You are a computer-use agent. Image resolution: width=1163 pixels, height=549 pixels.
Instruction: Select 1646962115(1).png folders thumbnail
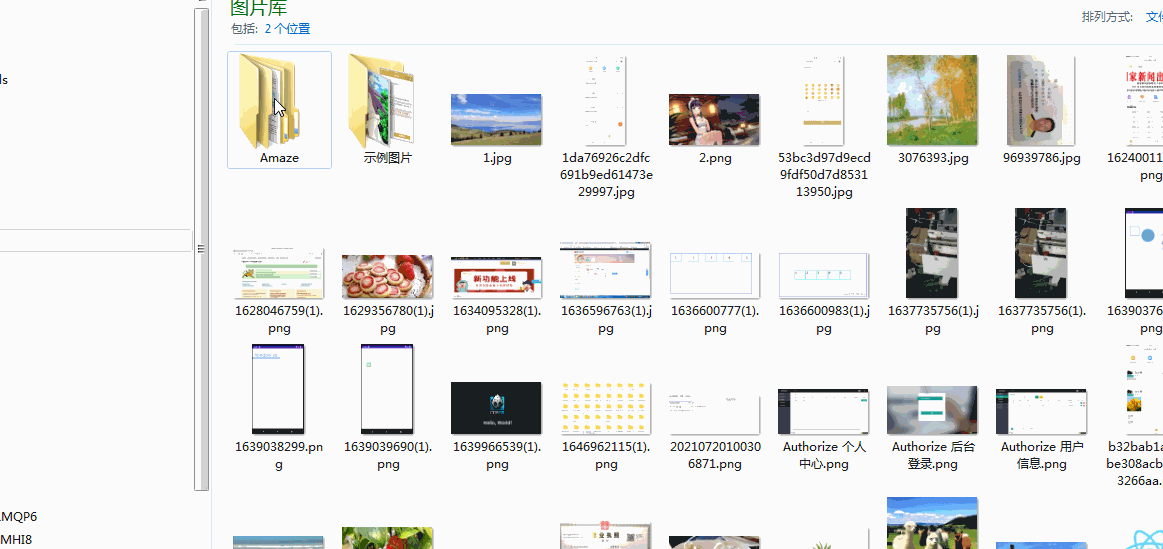tap(605, 408)
